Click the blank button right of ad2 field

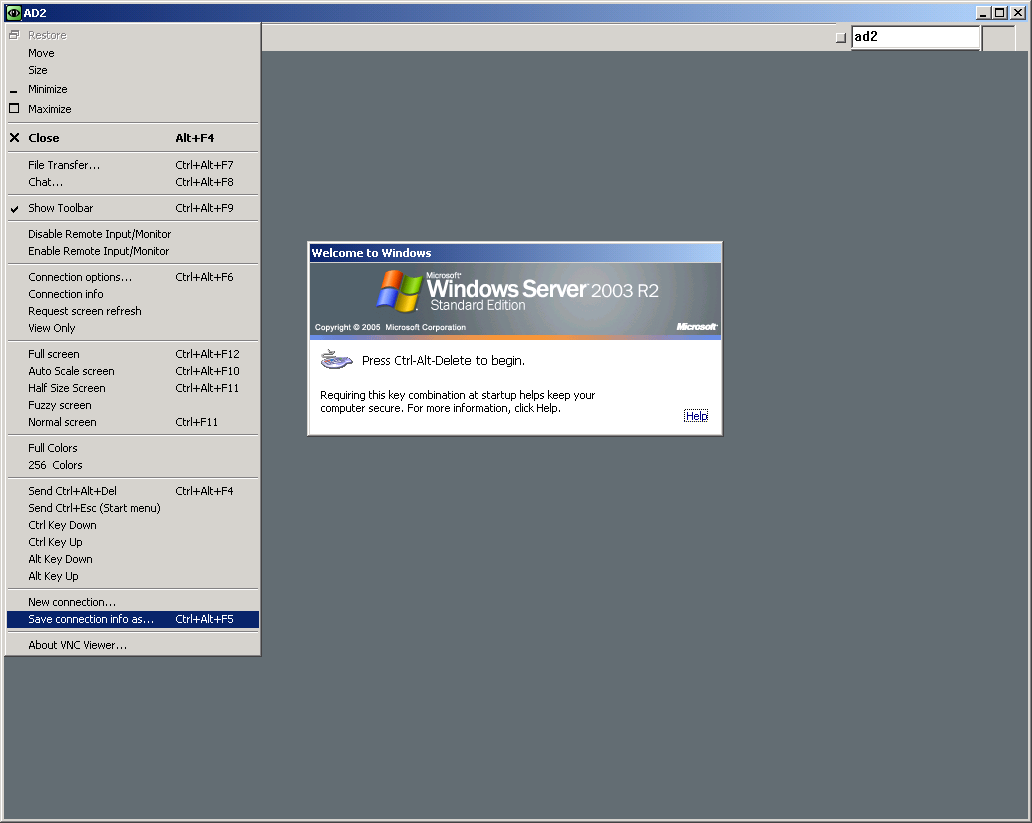[997, 38]
